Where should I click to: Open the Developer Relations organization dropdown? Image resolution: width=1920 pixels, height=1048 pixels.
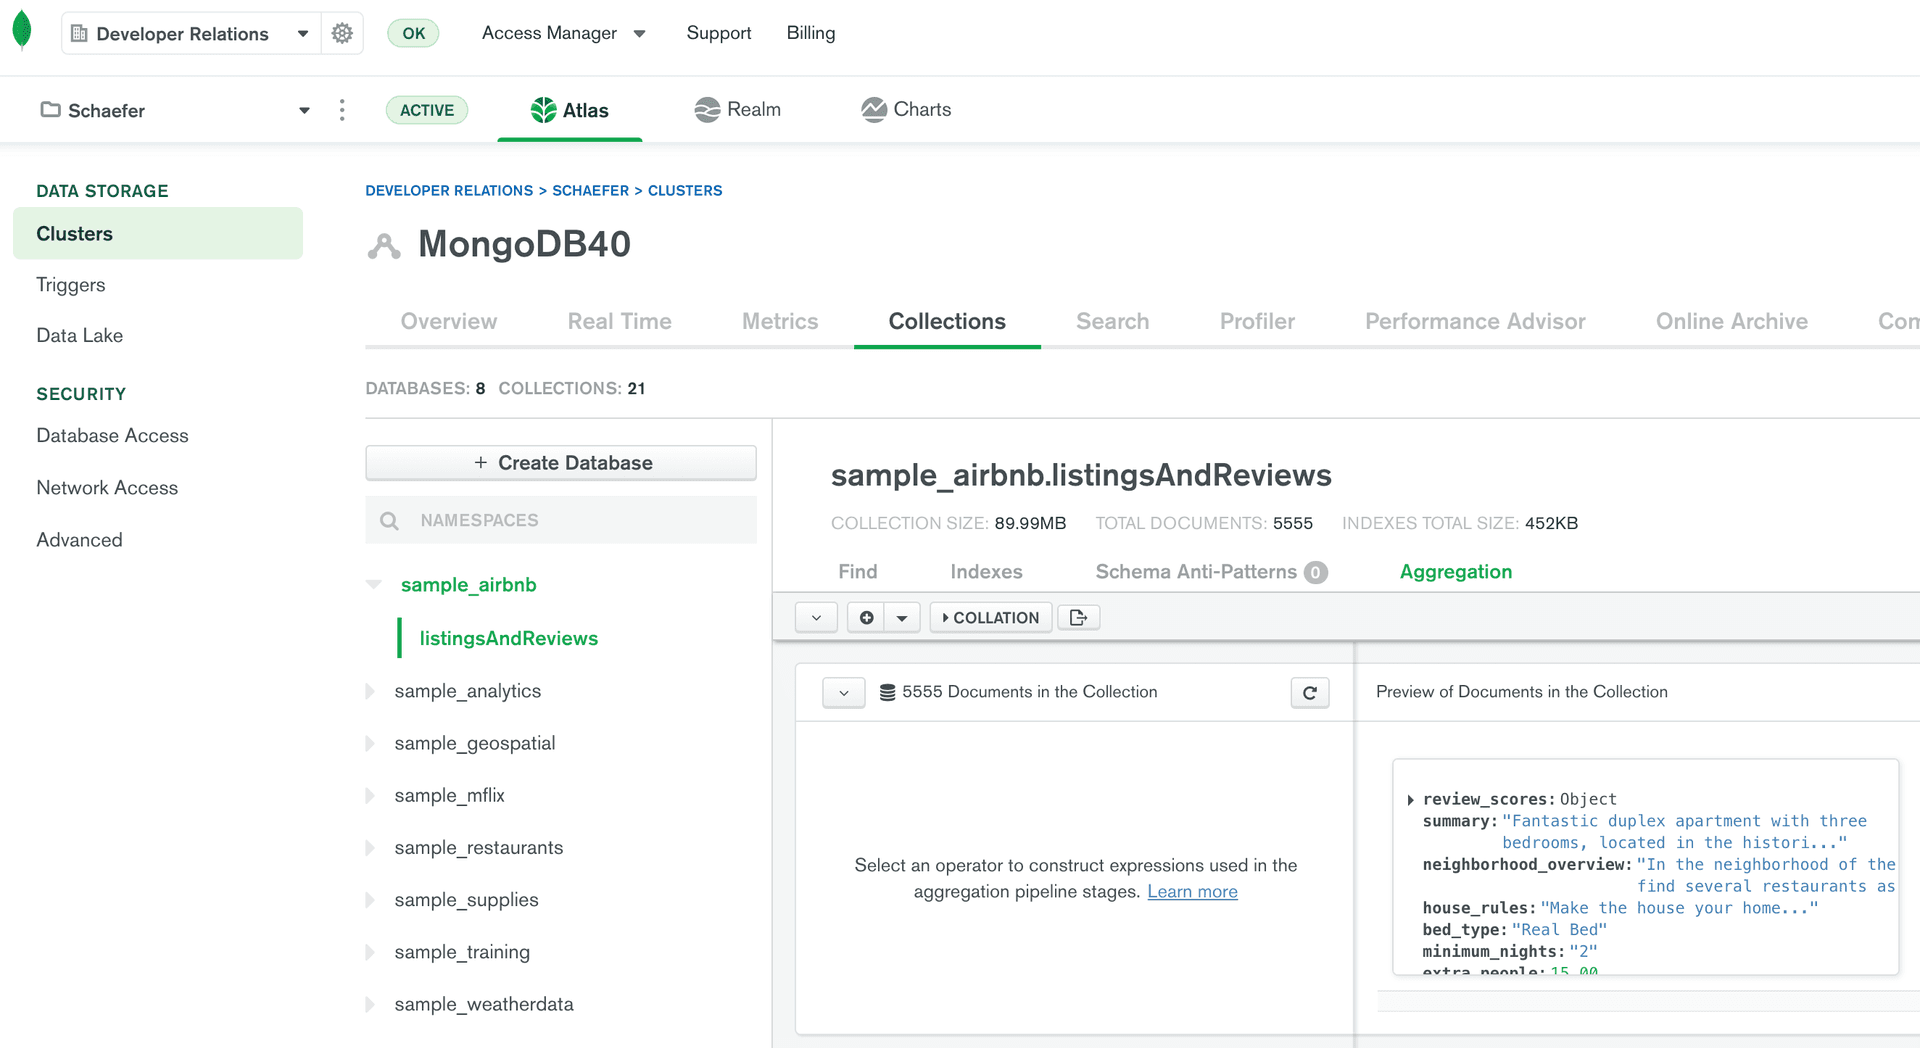(x=303, y=32)
